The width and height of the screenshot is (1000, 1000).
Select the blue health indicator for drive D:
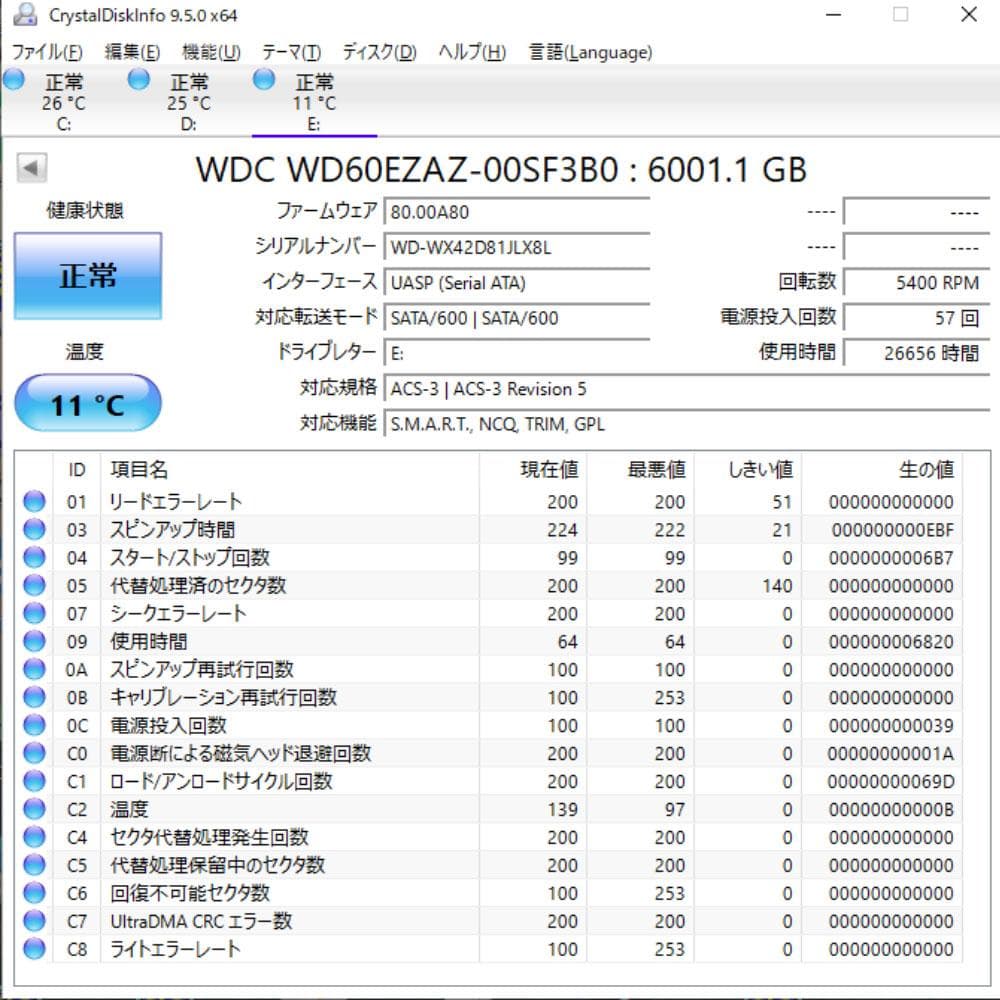tap(137, 79)
